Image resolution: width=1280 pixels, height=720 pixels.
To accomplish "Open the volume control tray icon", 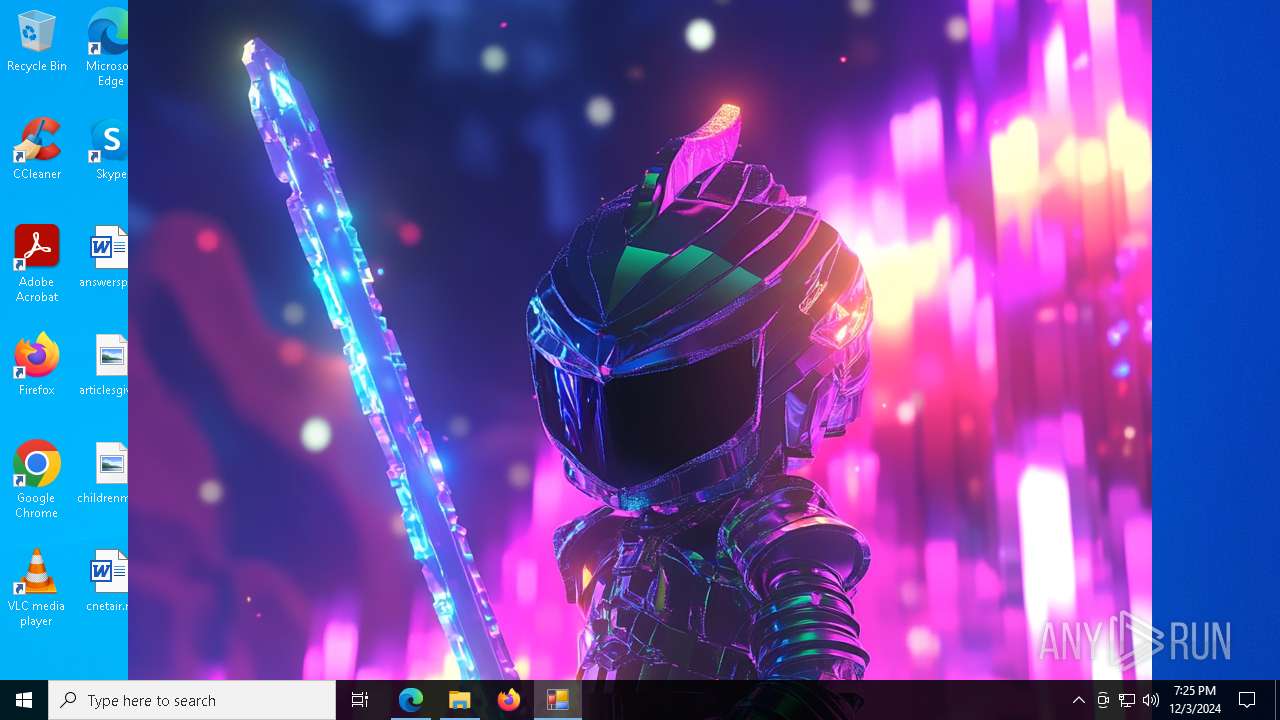I will pos(1150,700).
